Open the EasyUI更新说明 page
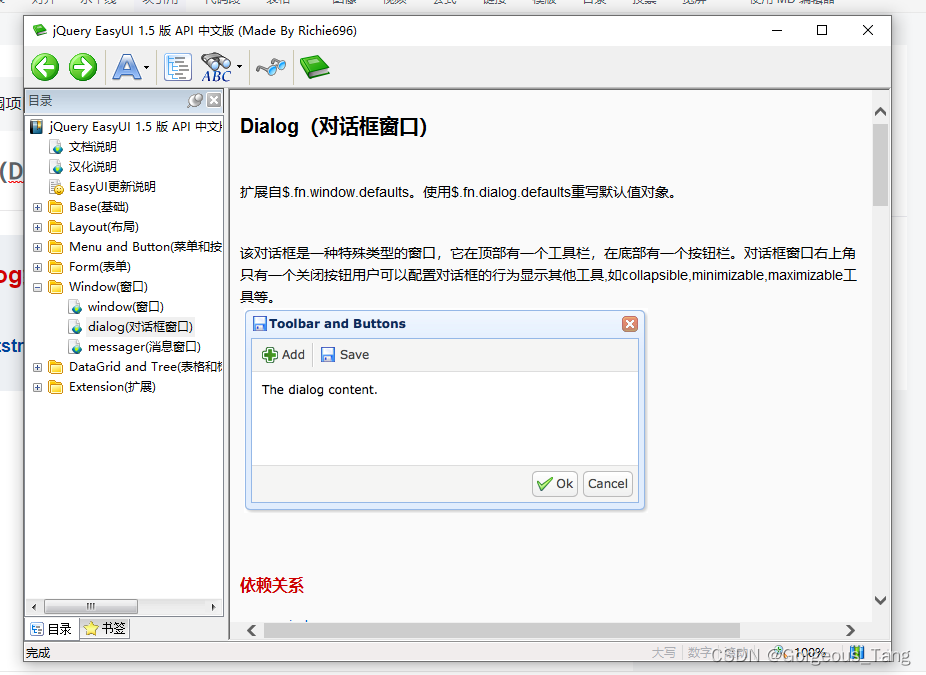The height and width of the screenshot is (675, 926). click(112, 187)
